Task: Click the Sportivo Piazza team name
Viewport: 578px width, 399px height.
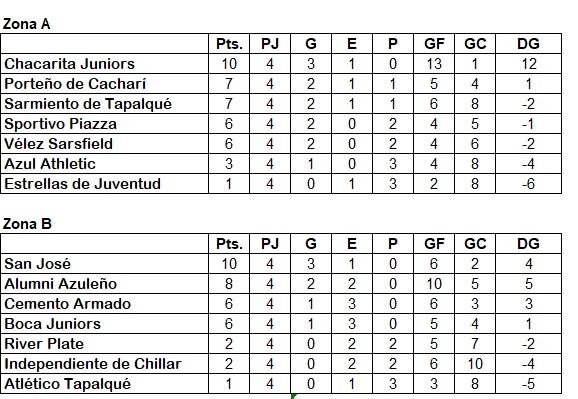Action: [x=60, y=124]
